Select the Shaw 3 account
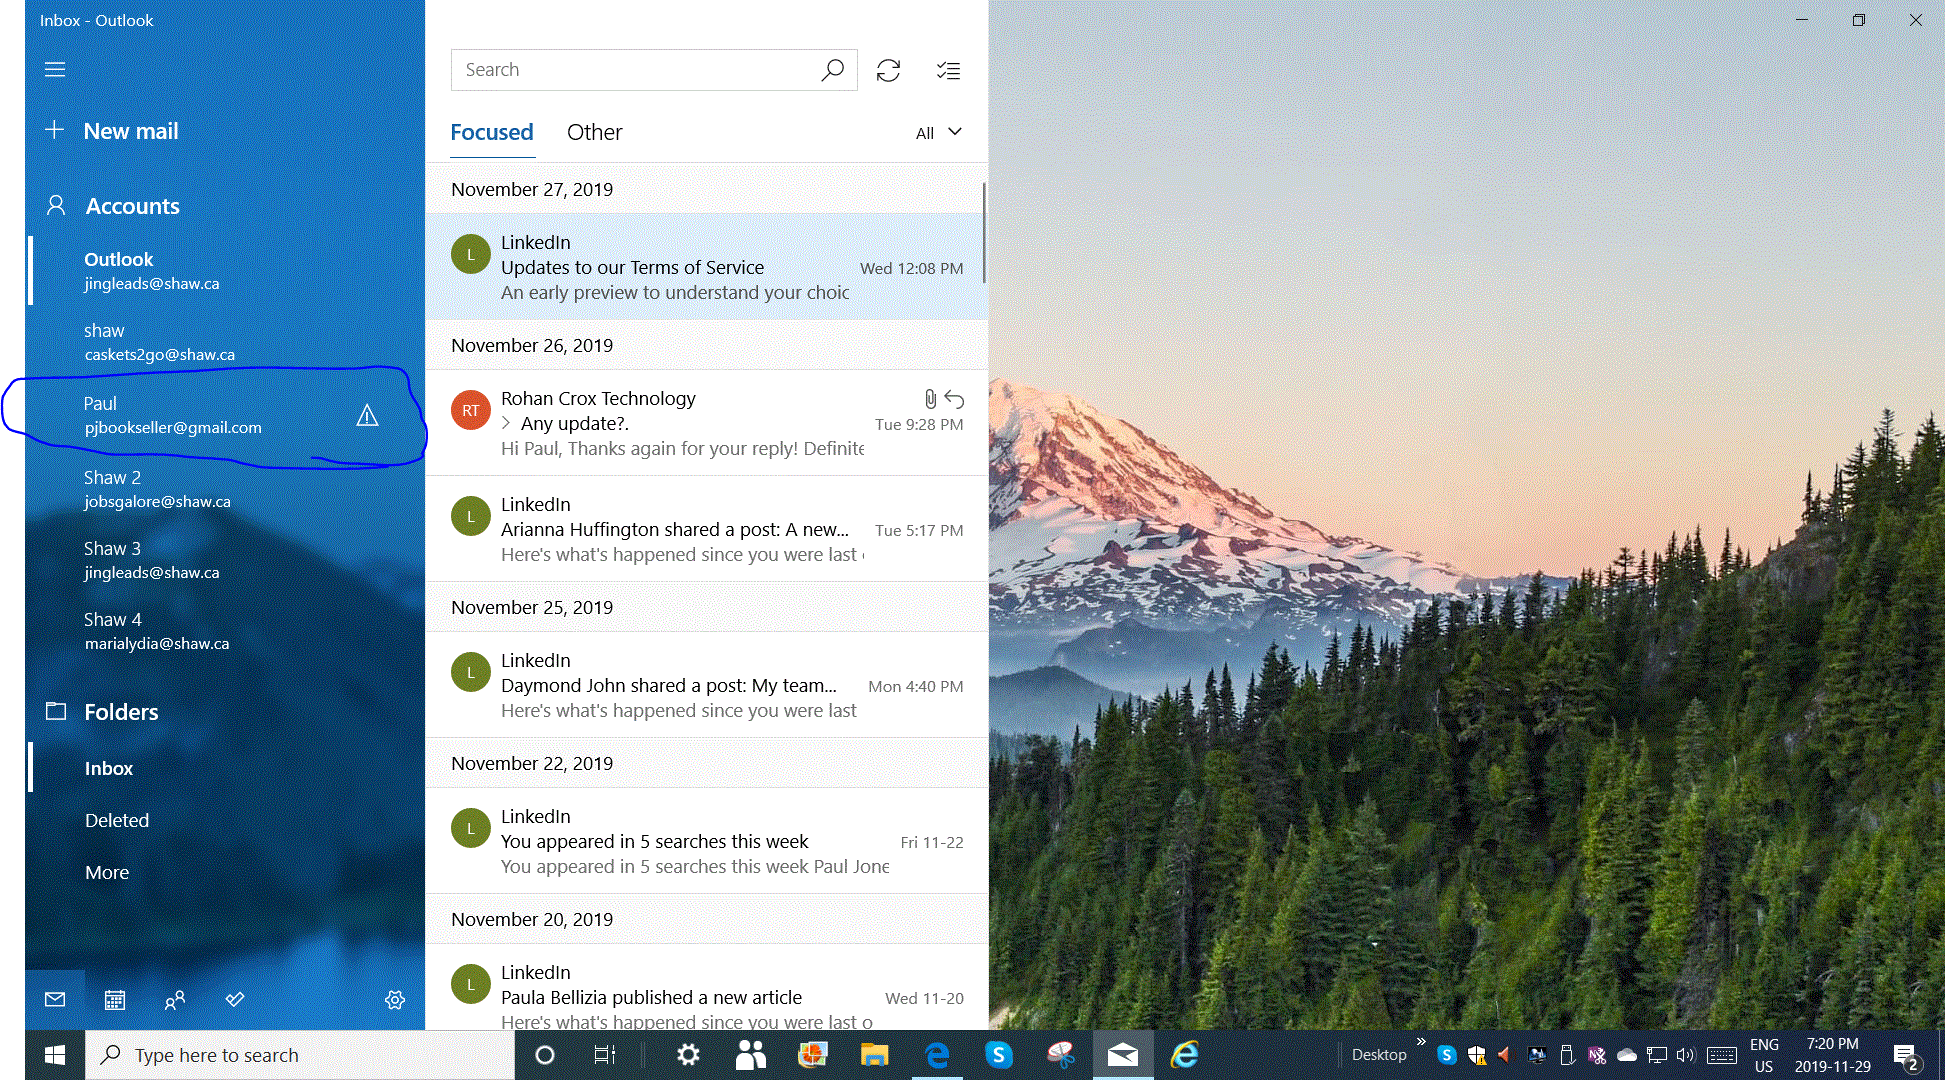 [227, 560]
